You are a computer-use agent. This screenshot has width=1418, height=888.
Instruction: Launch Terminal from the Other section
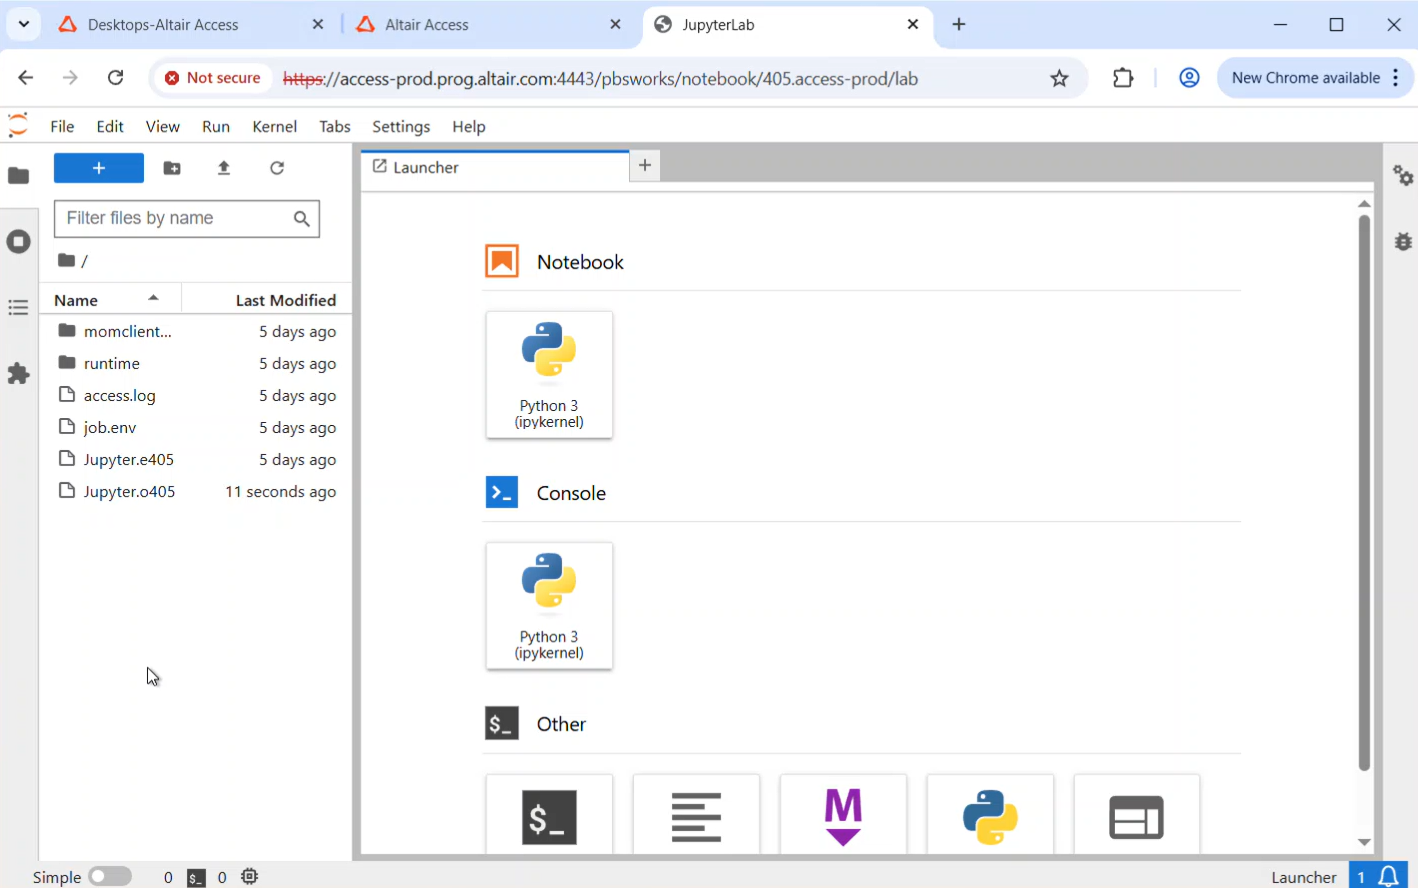(549, 816)
